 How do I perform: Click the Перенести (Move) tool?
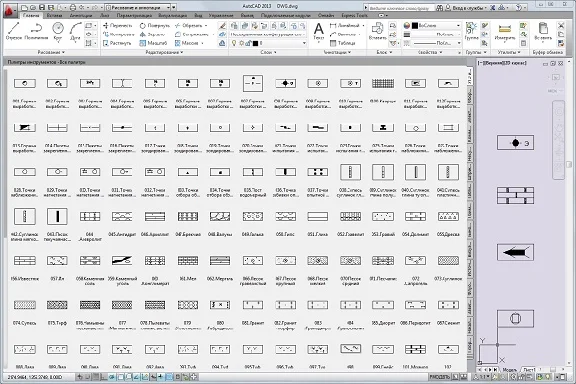click(118, 25)
